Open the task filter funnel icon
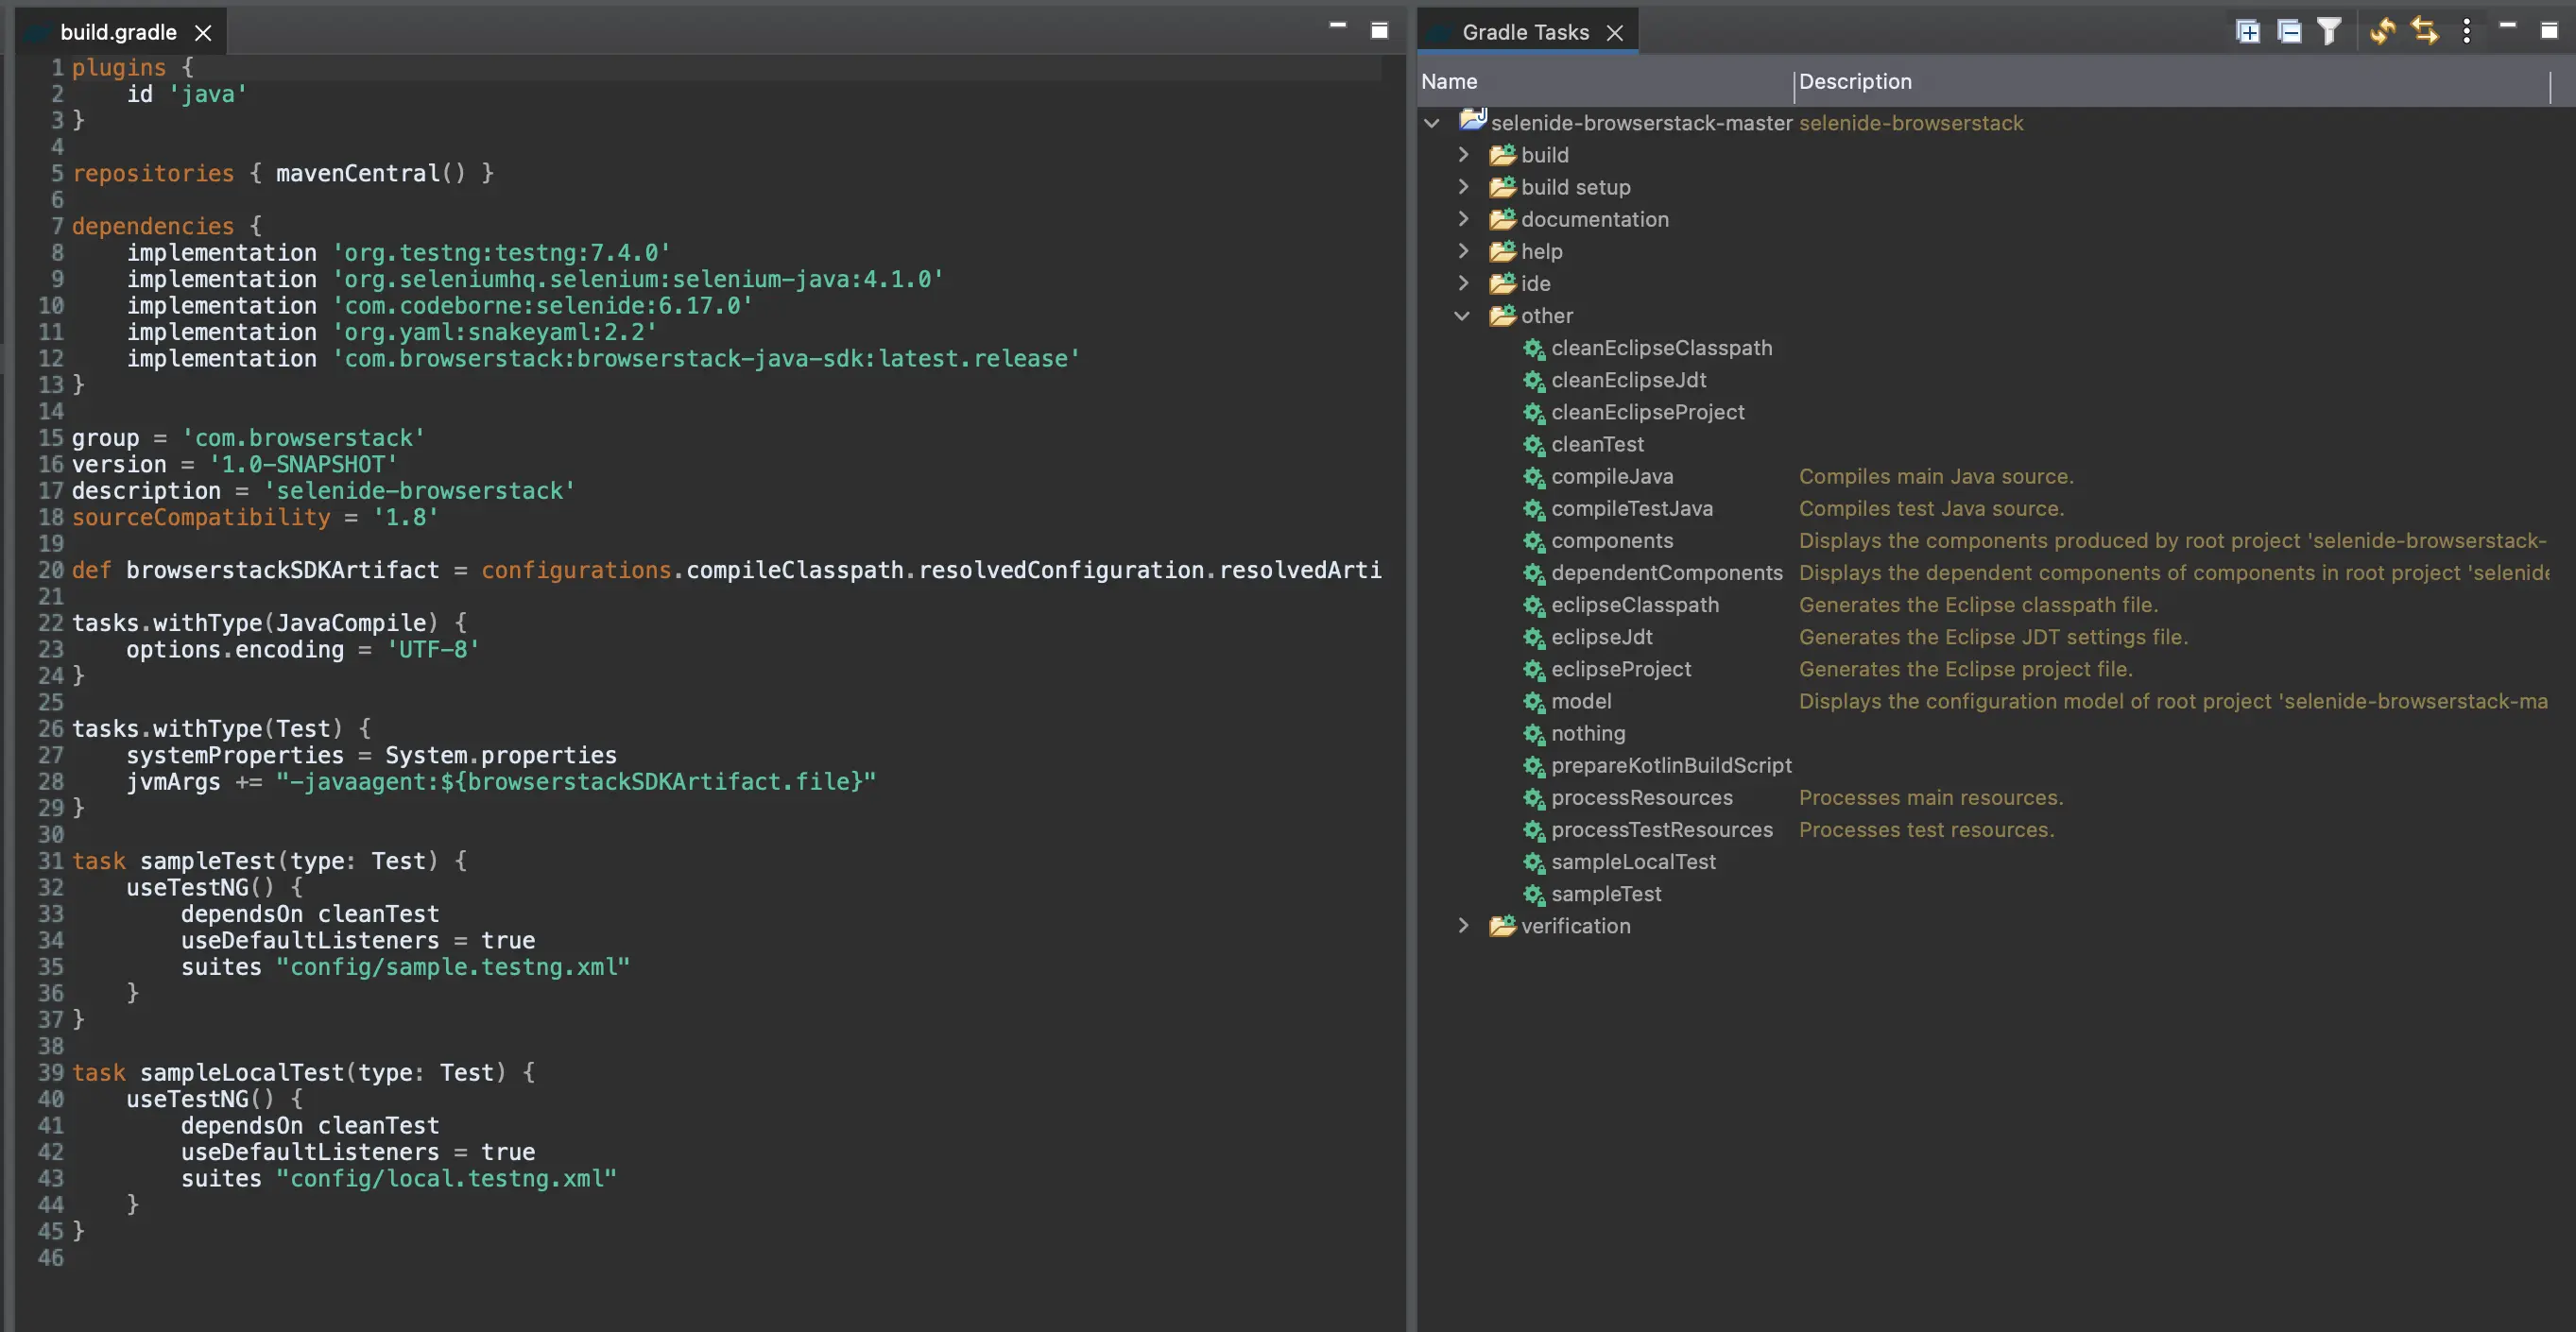 (x=2329, y=32)
